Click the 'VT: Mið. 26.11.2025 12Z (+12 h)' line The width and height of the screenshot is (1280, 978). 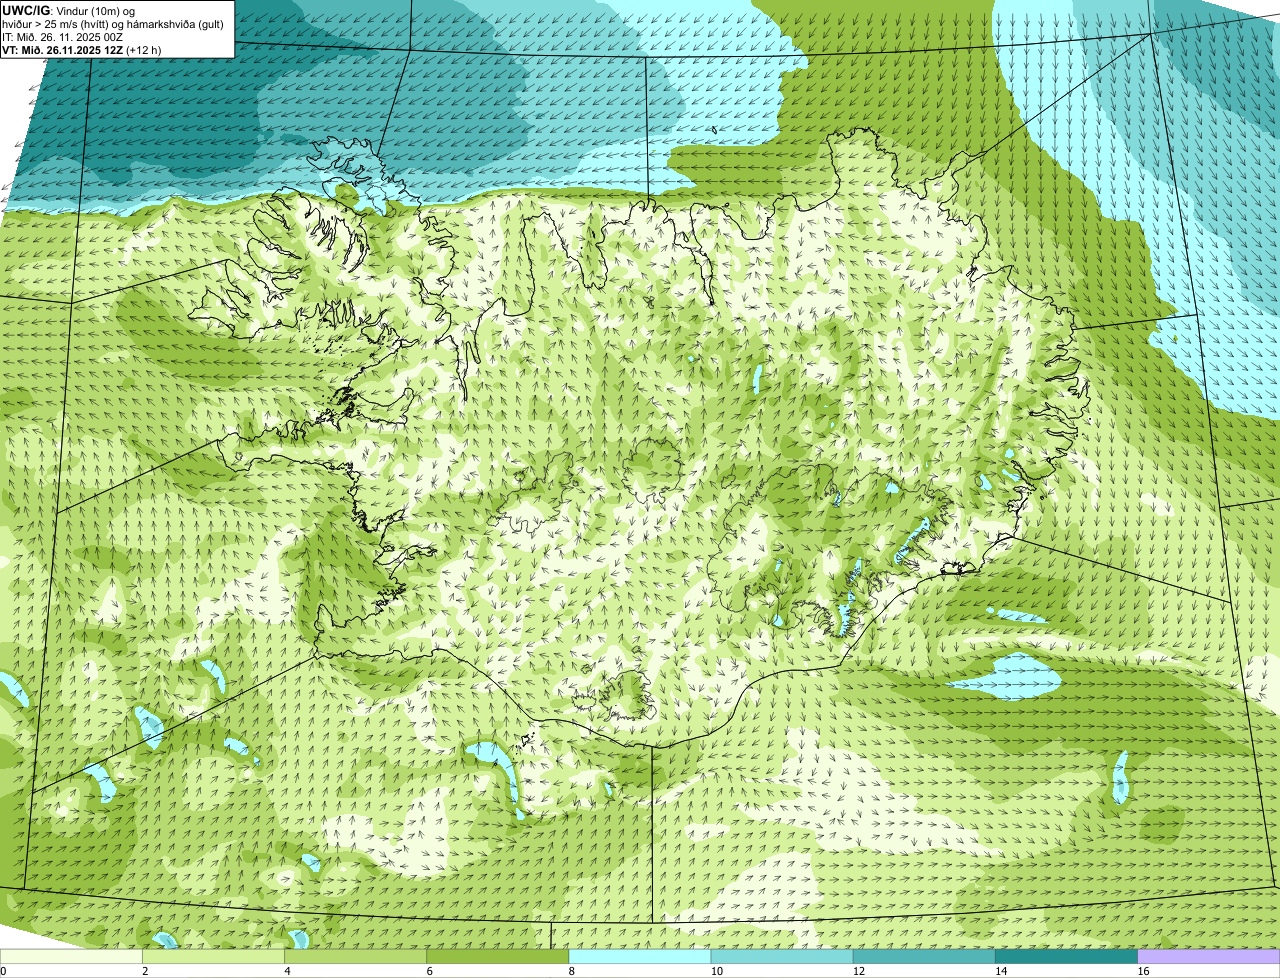[x=82, y=50]
